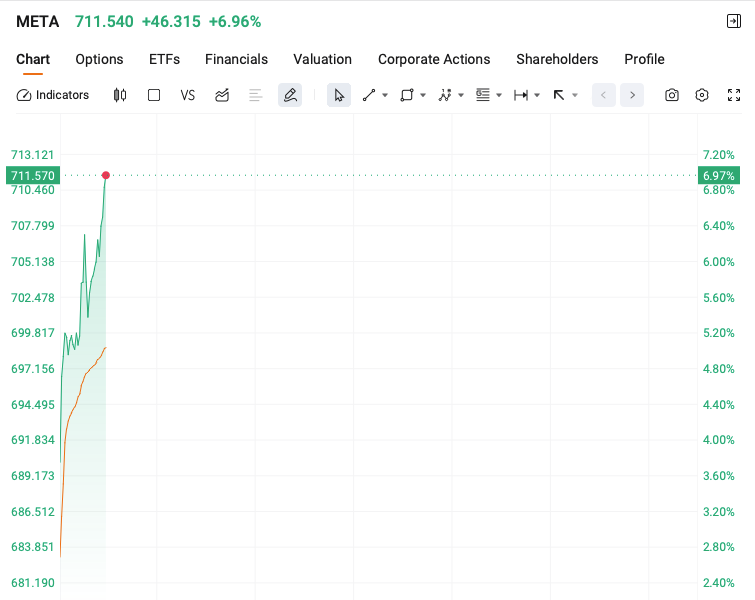Viewport: 755px width, 600px height.
Task: Open the Valuation tab
Action: pyautogui.click(x=323, y=59)
